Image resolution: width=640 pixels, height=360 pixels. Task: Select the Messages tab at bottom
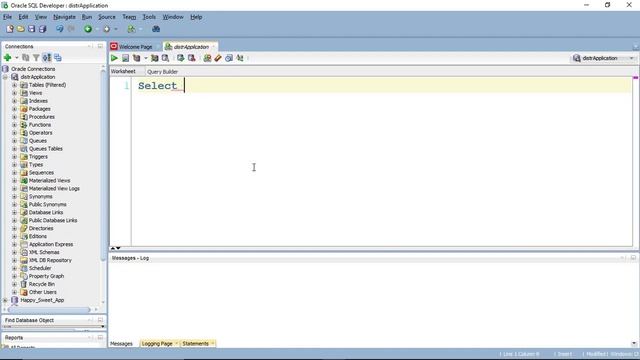coord(122,344)
